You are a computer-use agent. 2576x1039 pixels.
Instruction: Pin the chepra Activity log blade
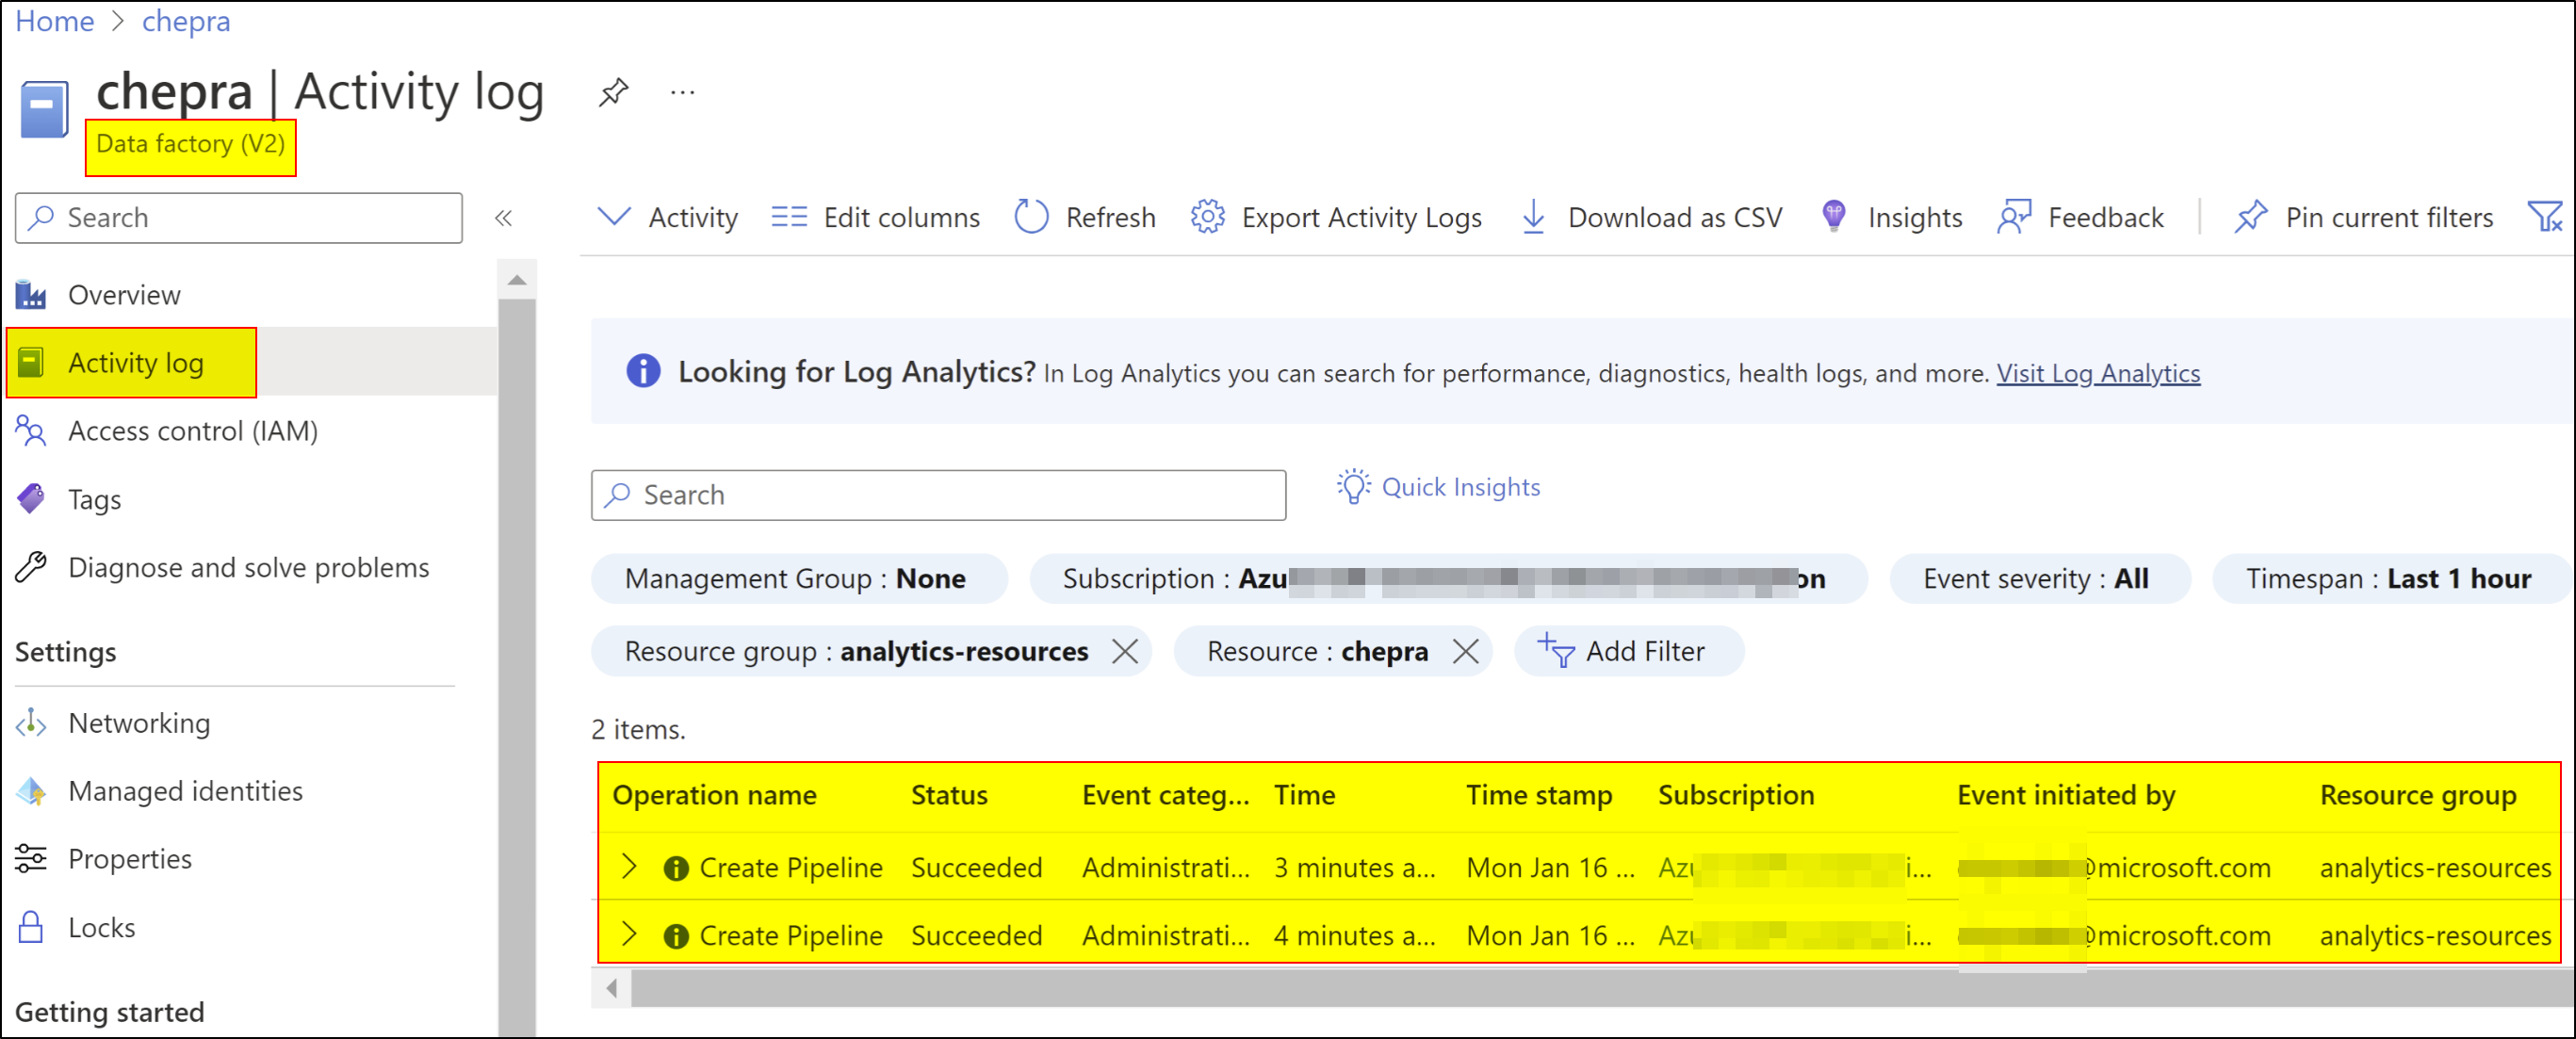(613, 92)
